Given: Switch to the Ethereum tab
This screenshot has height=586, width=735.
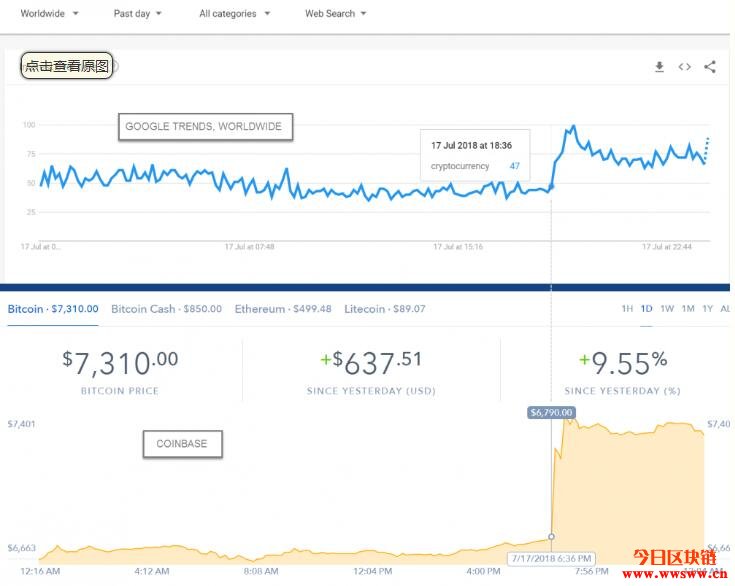Looking at the screenshot, I should 283,309.
